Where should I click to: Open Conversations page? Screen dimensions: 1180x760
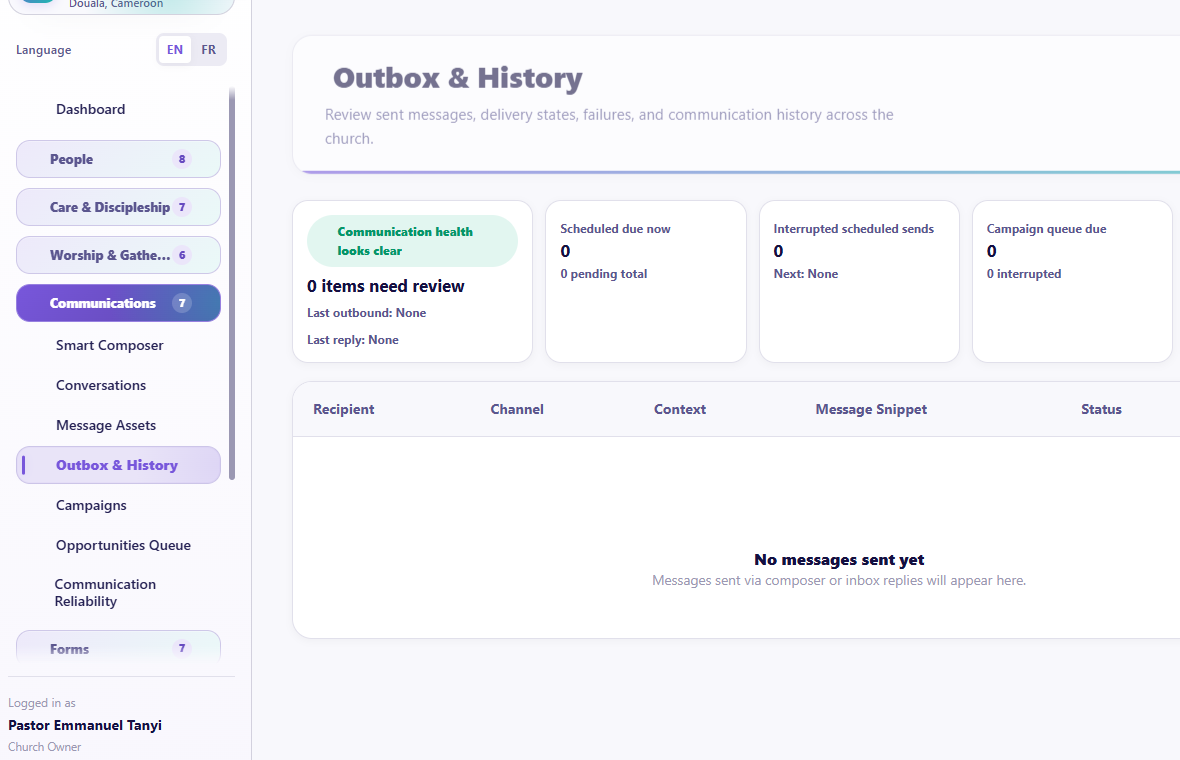tap(101, 385)
